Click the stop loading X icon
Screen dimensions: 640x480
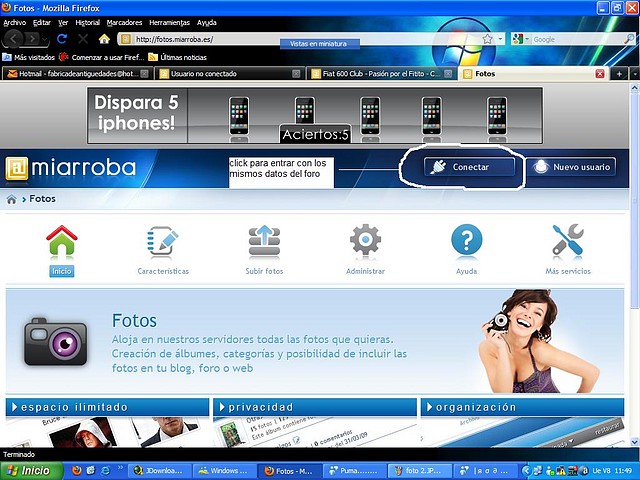click(x=83, y=39)
